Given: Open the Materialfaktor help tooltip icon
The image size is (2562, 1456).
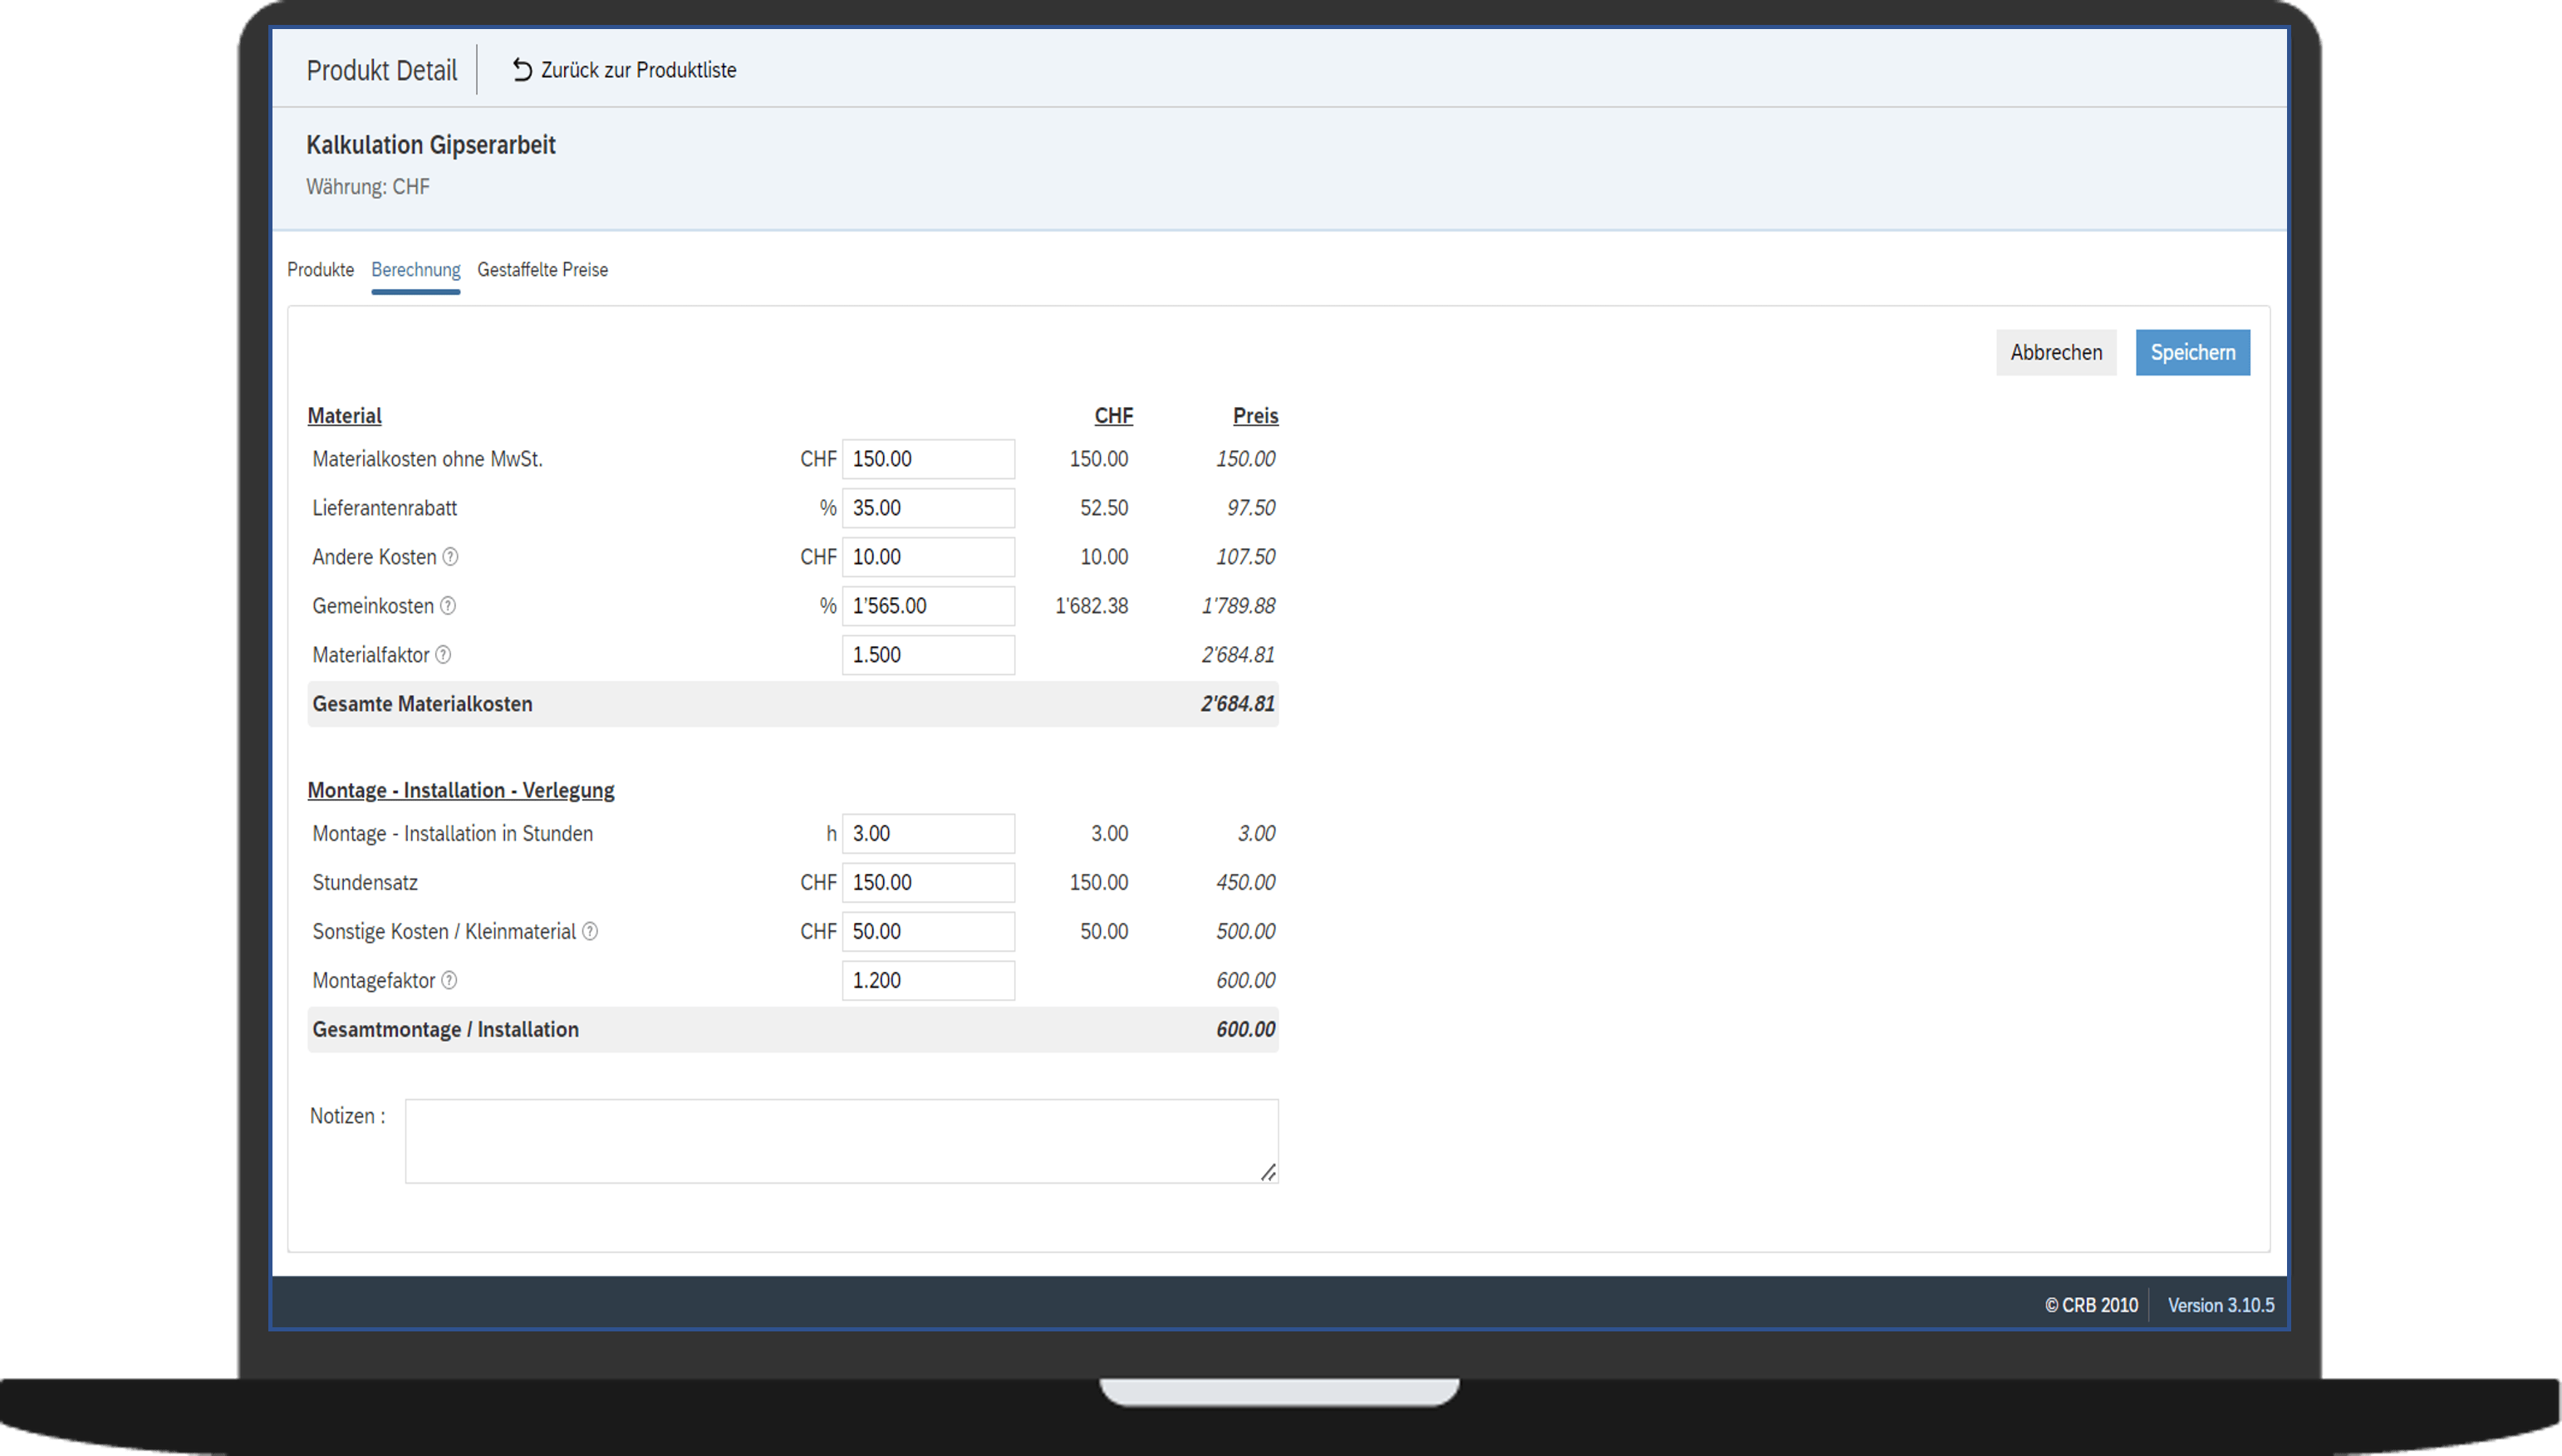Looking at the screenshot, I should (x=444, y=655).
